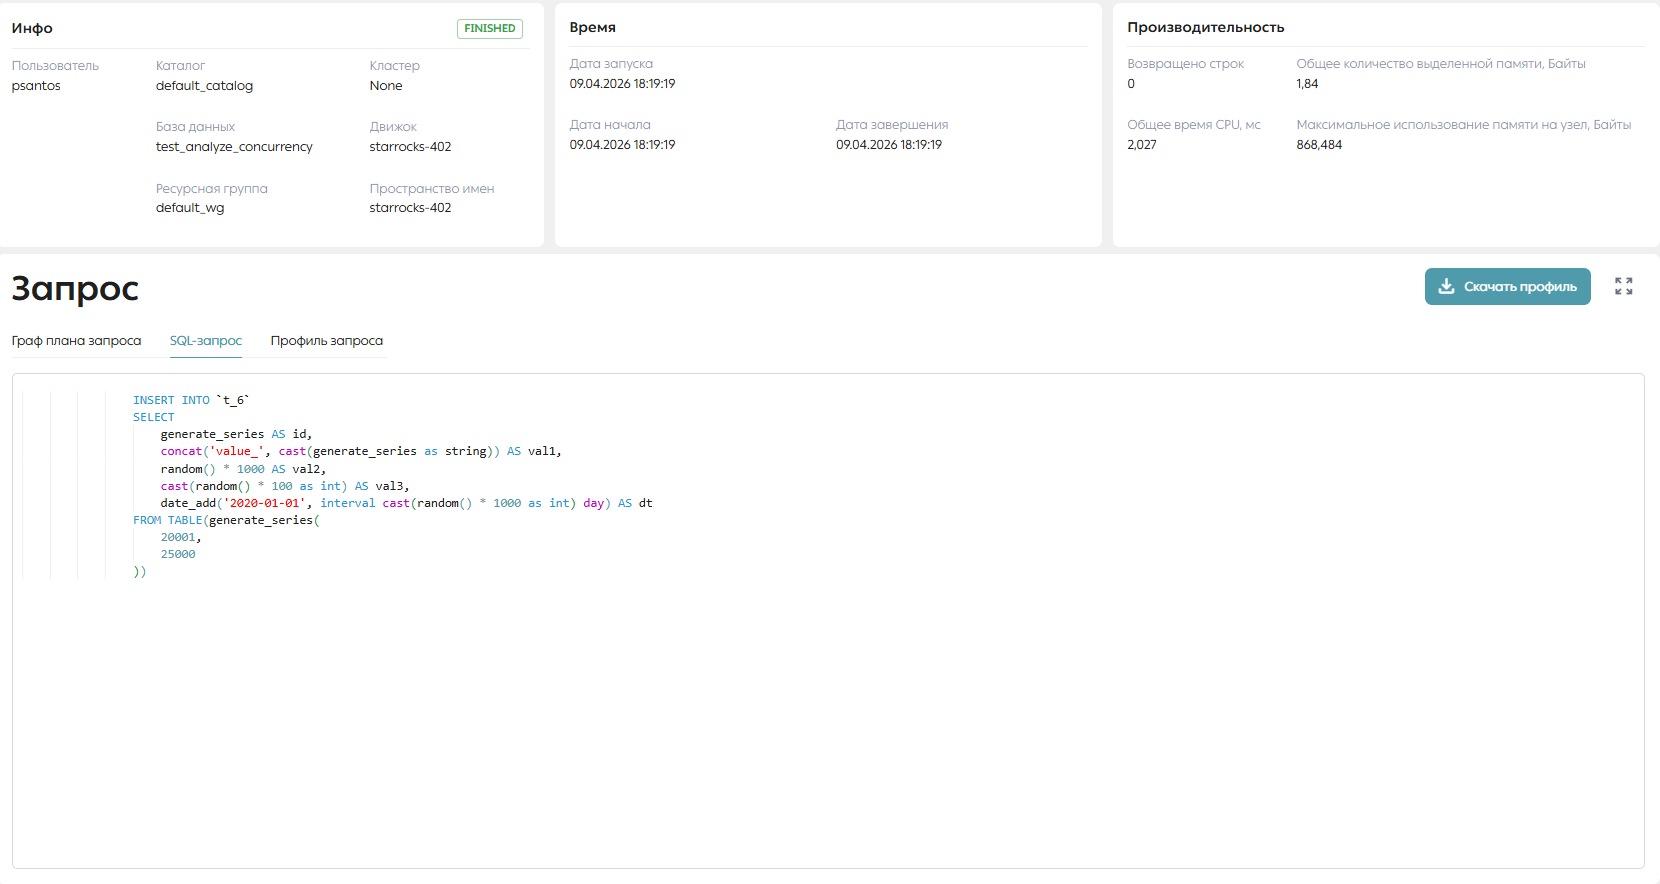
Task: Click the maximum memory value 868,484
Action: 1319,145
